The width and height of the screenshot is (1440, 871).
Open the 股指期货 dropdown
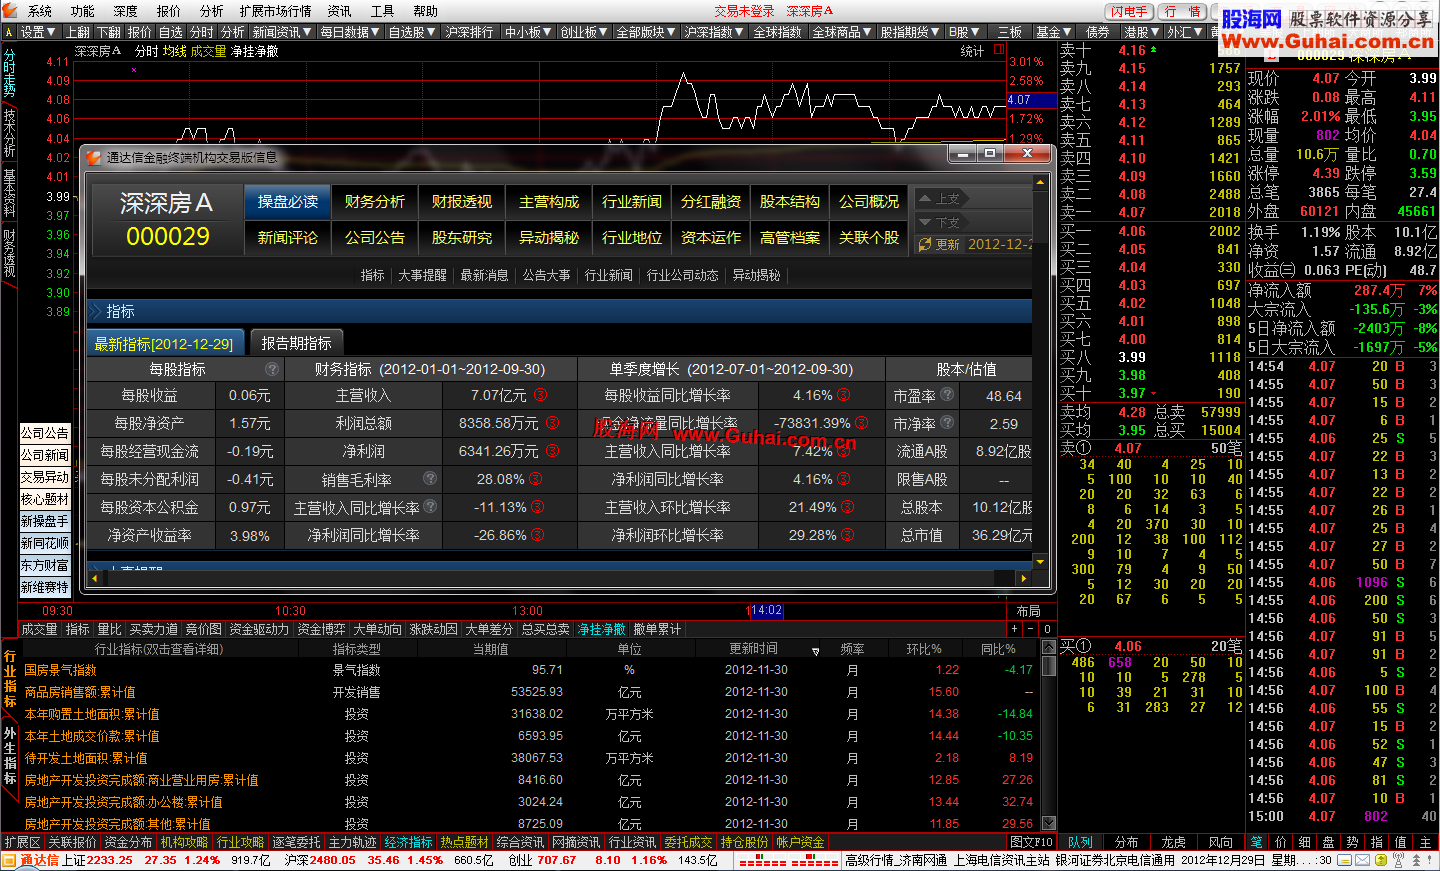tap(910, 32)
